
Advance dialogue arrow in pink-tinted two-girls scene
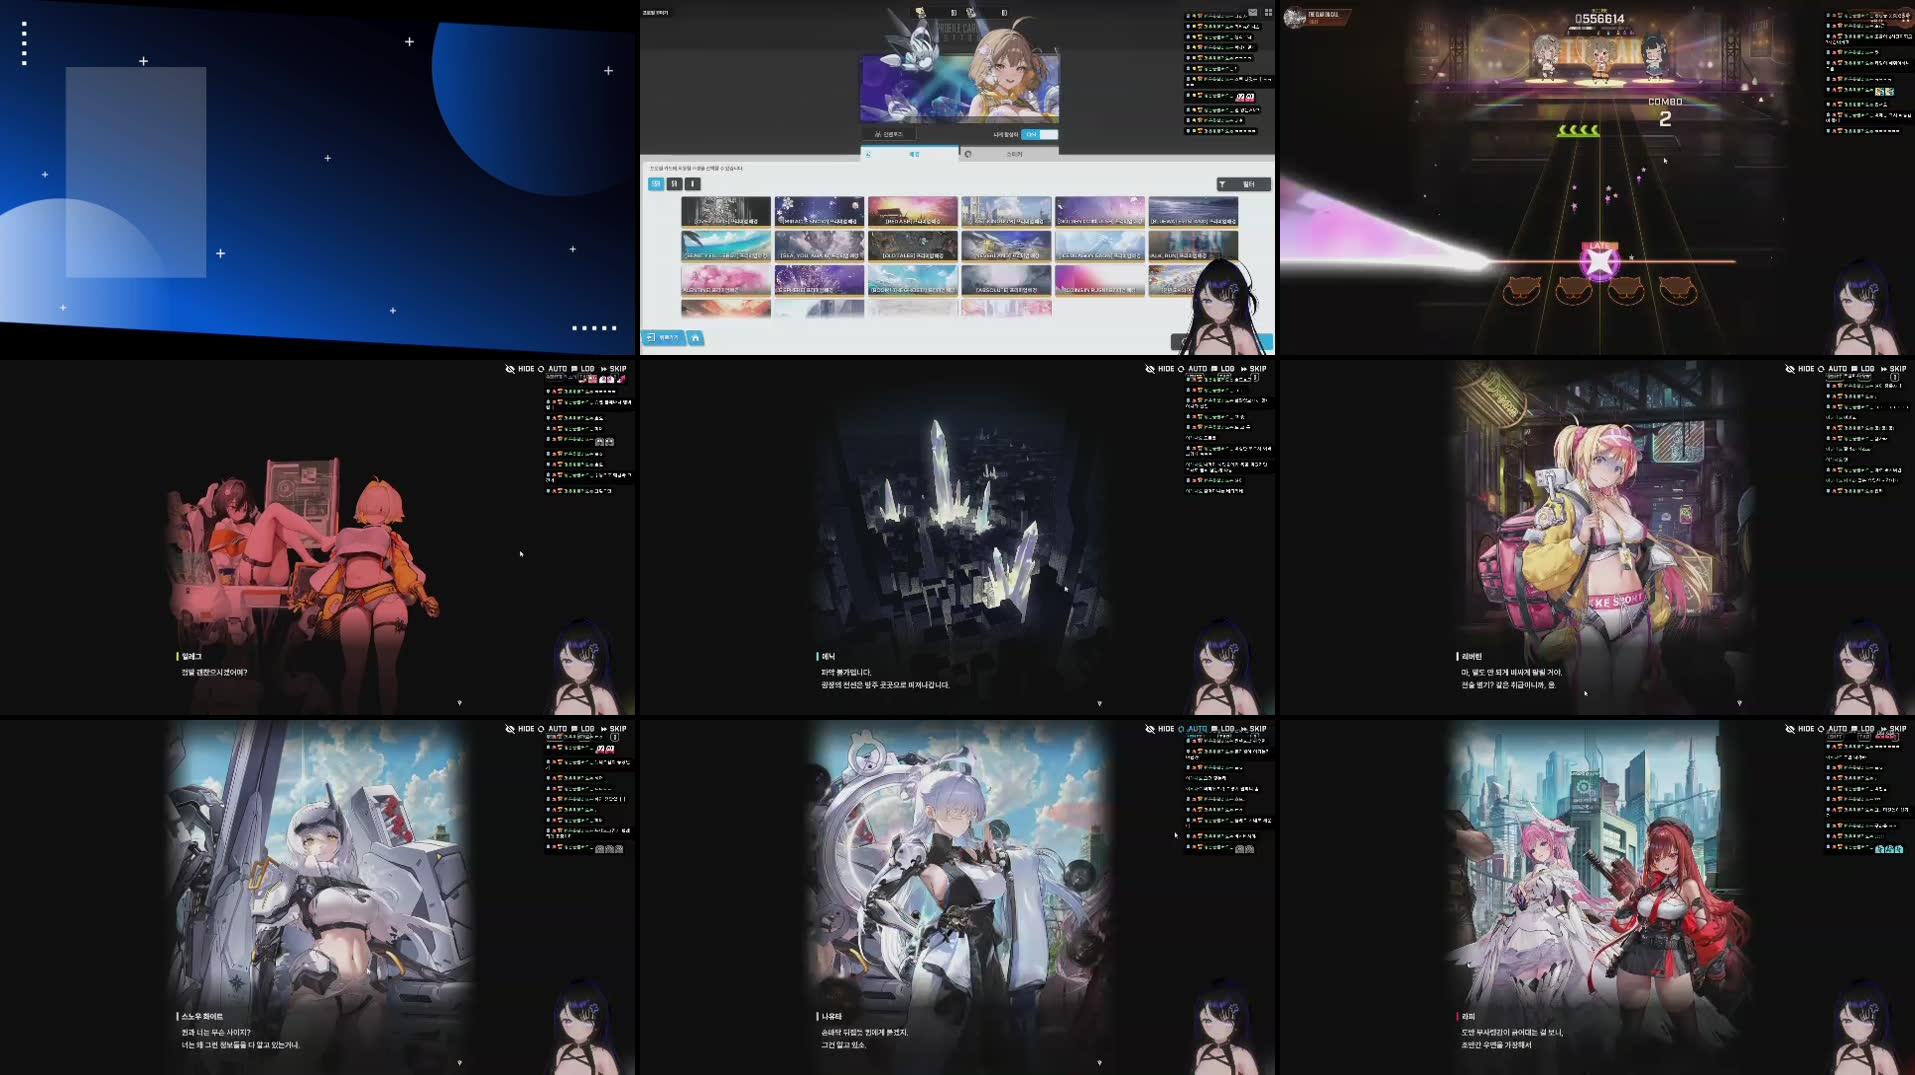[x=460, y=703]
